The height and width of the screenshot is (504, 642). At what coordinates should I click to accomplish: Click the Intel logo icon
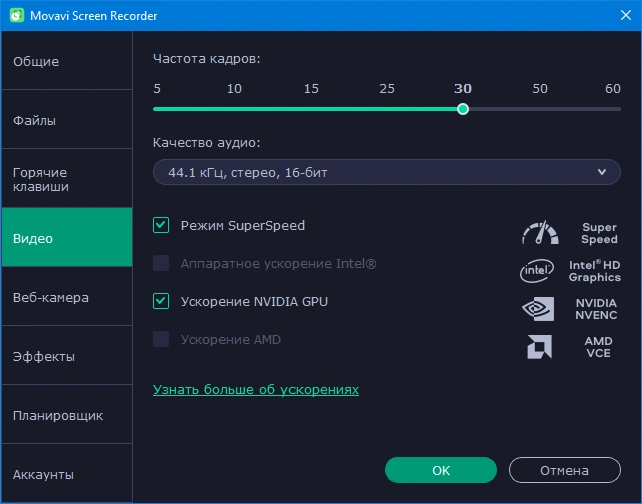pos(537,271)
